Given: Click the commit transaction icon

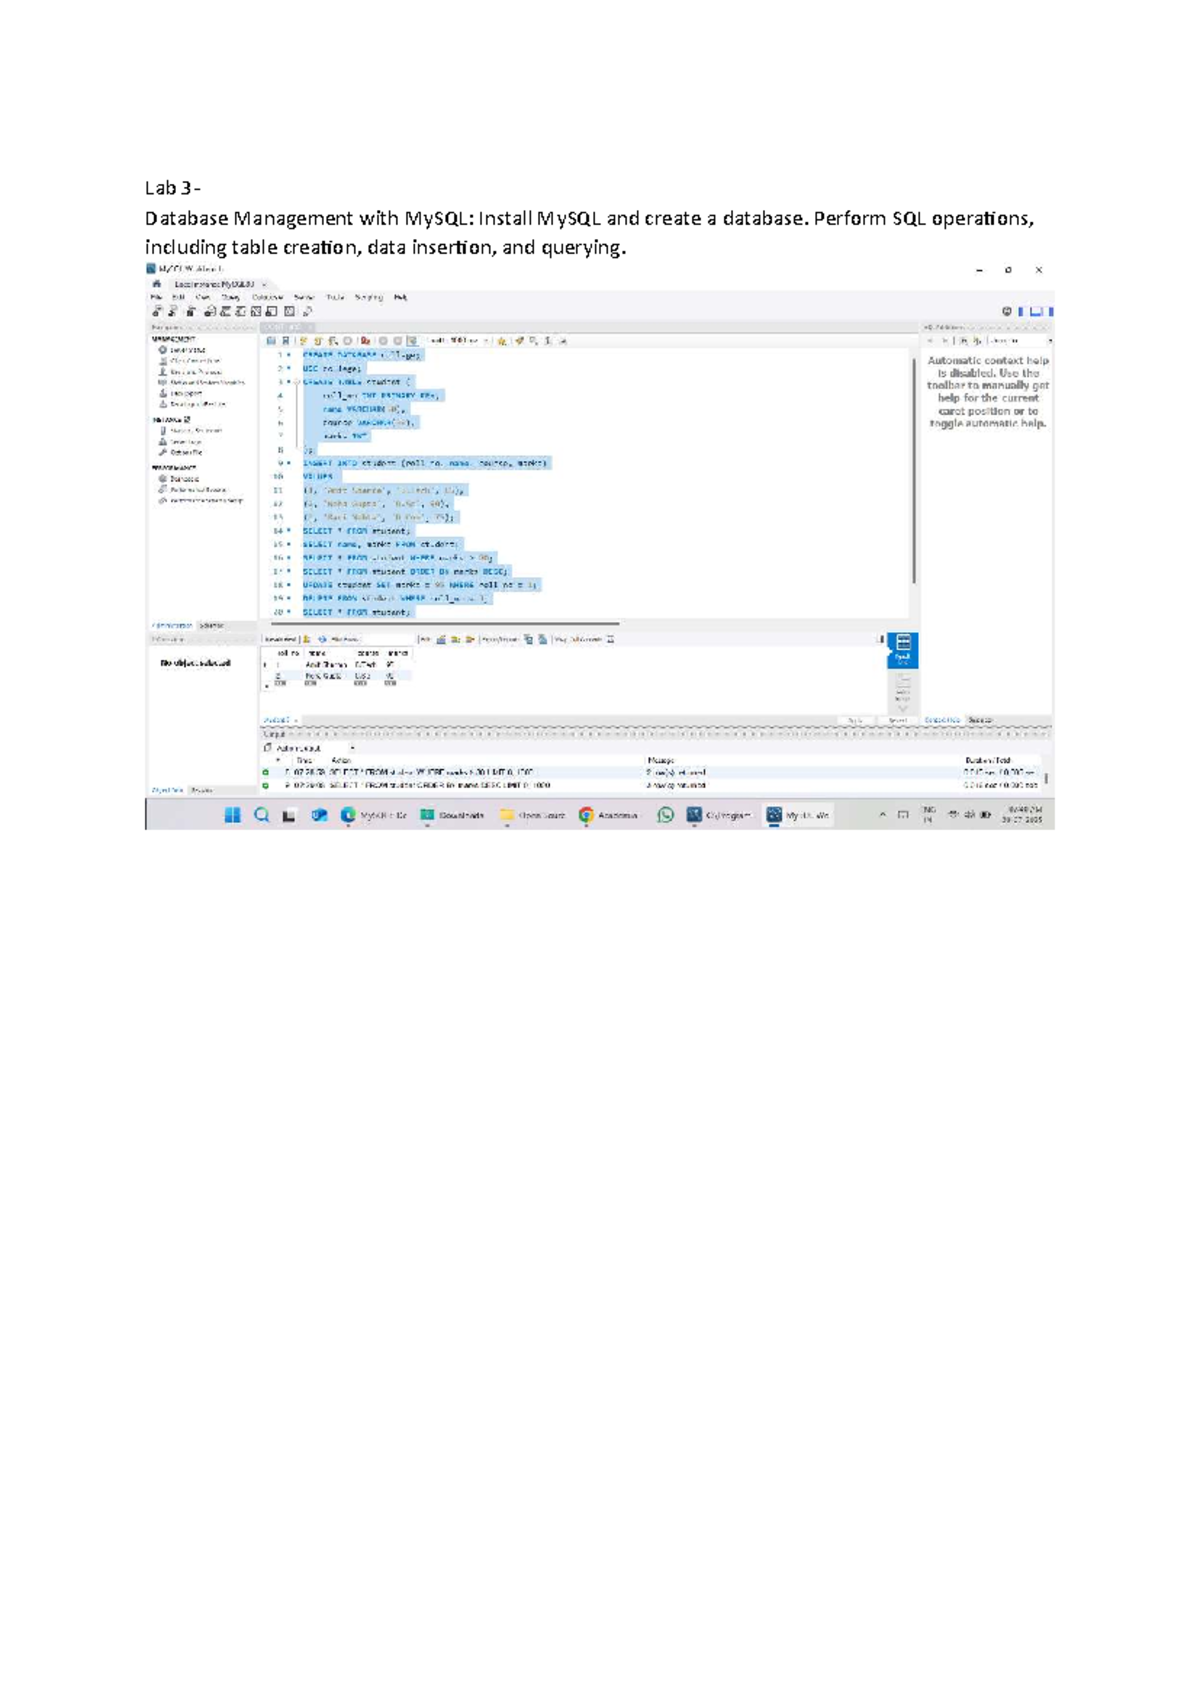Looking at the screenshot, I should [x=383, y=341].
